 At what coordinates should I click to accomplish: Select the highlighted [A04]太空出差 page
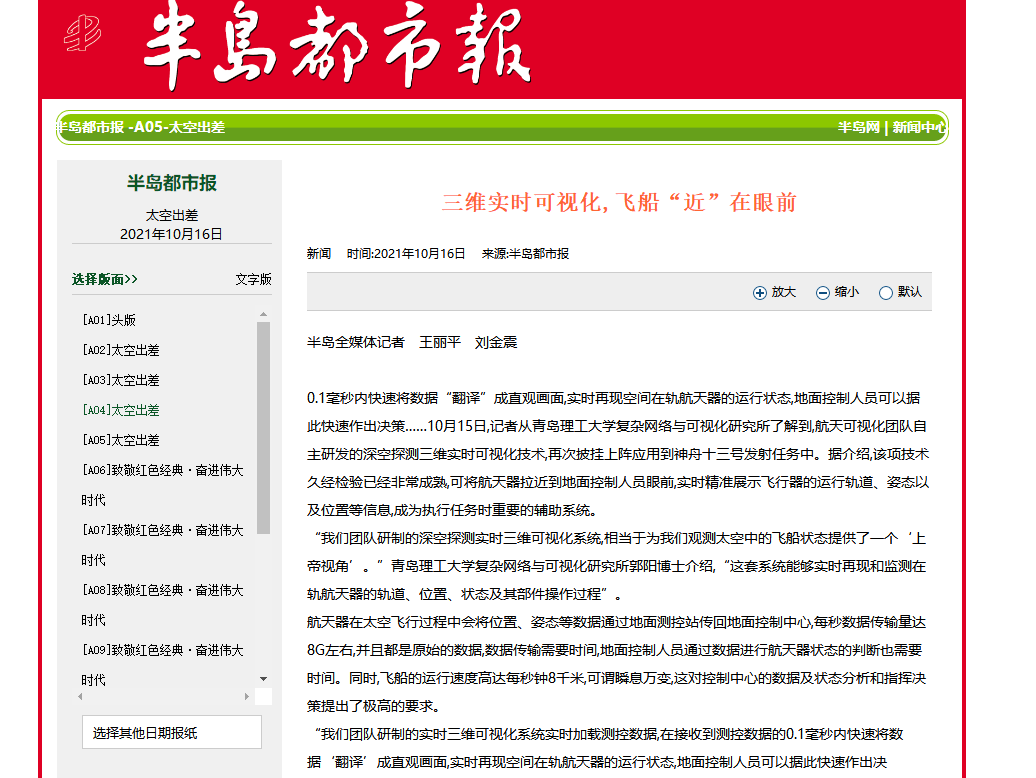121,410
